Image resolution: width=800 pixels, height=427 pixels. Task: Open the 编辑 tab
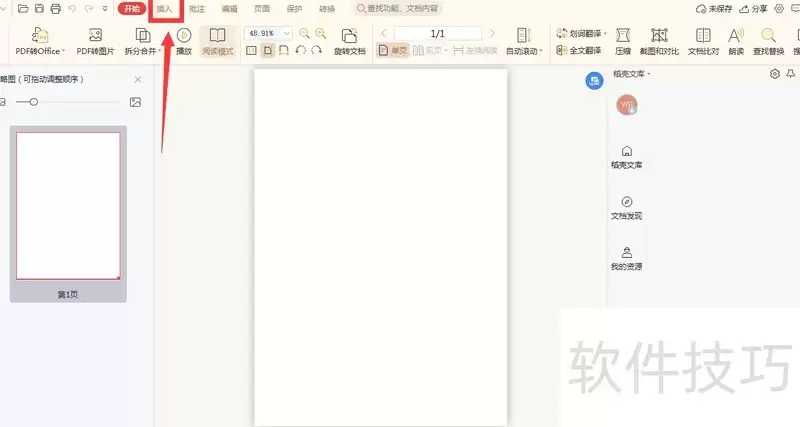(230, 9)
